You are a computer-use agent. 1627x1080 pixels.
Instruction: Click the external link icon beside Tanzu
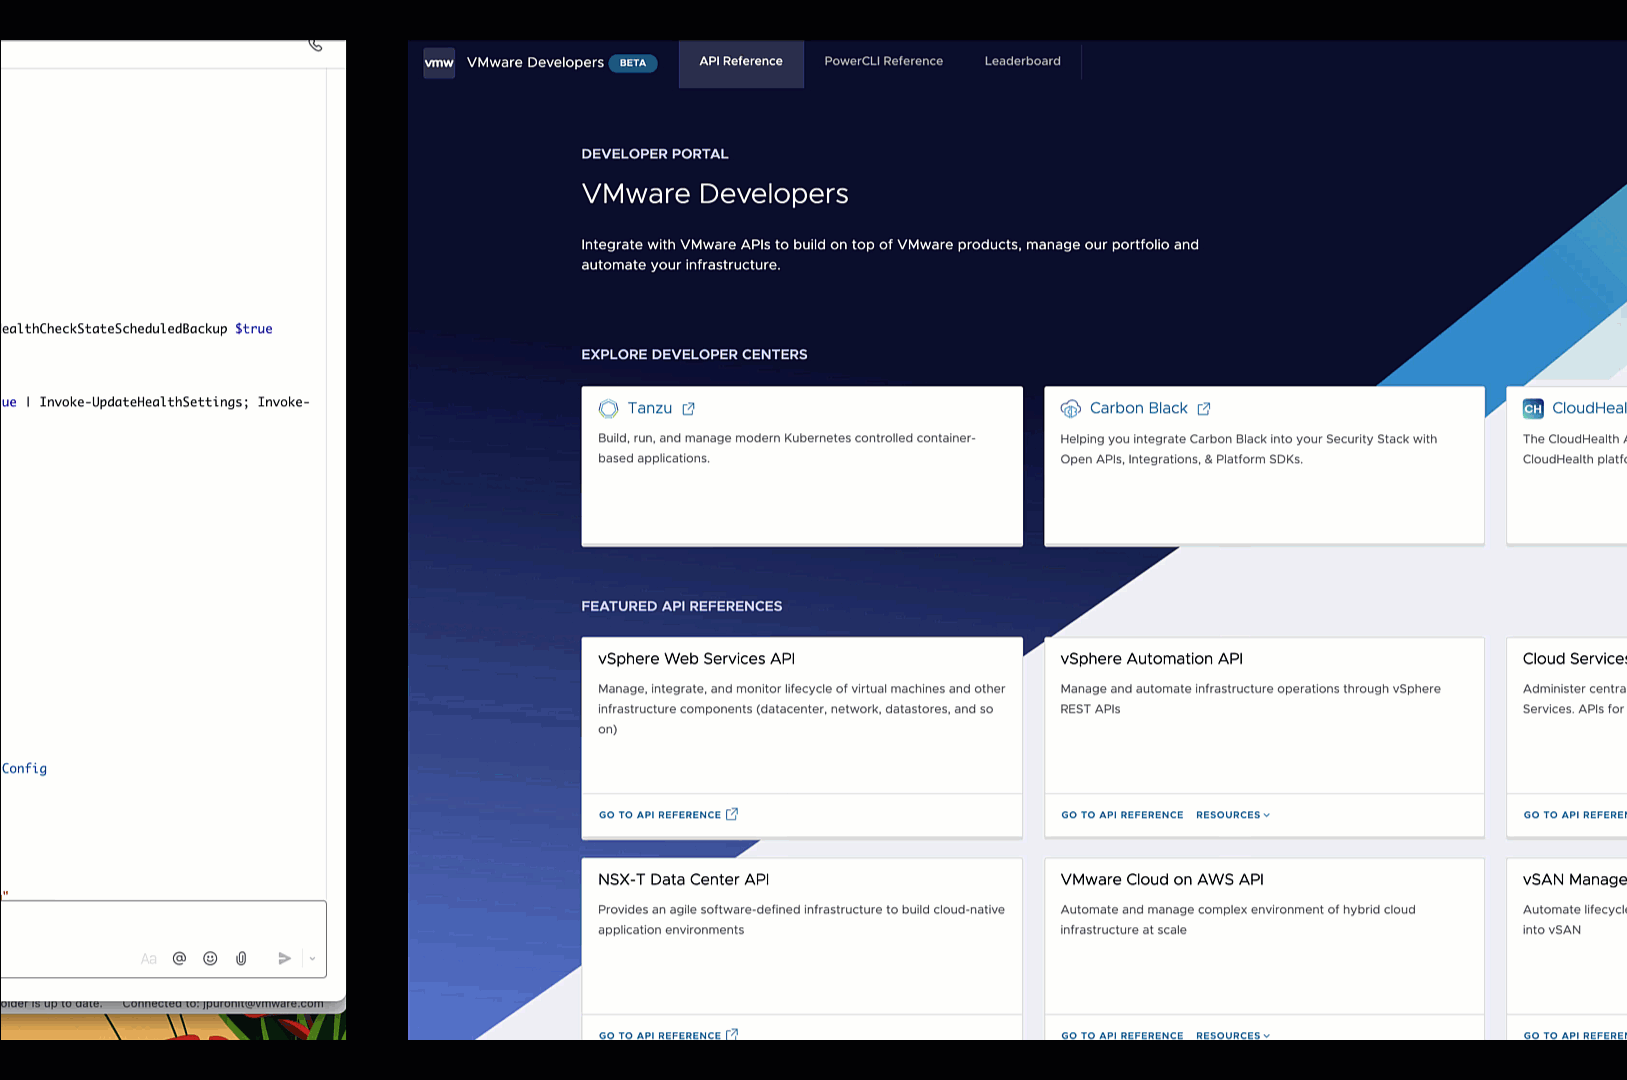click(x=688, y=408)
